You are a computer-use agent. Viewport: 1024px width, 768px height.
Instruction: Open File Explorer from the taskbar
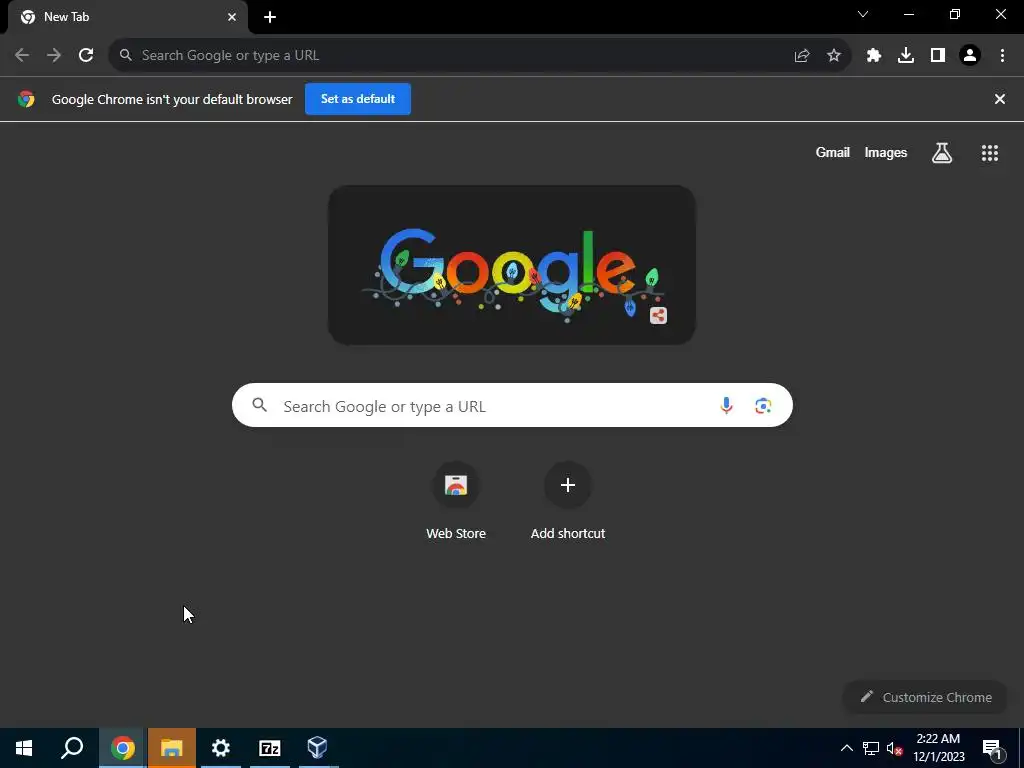(172, 748)
